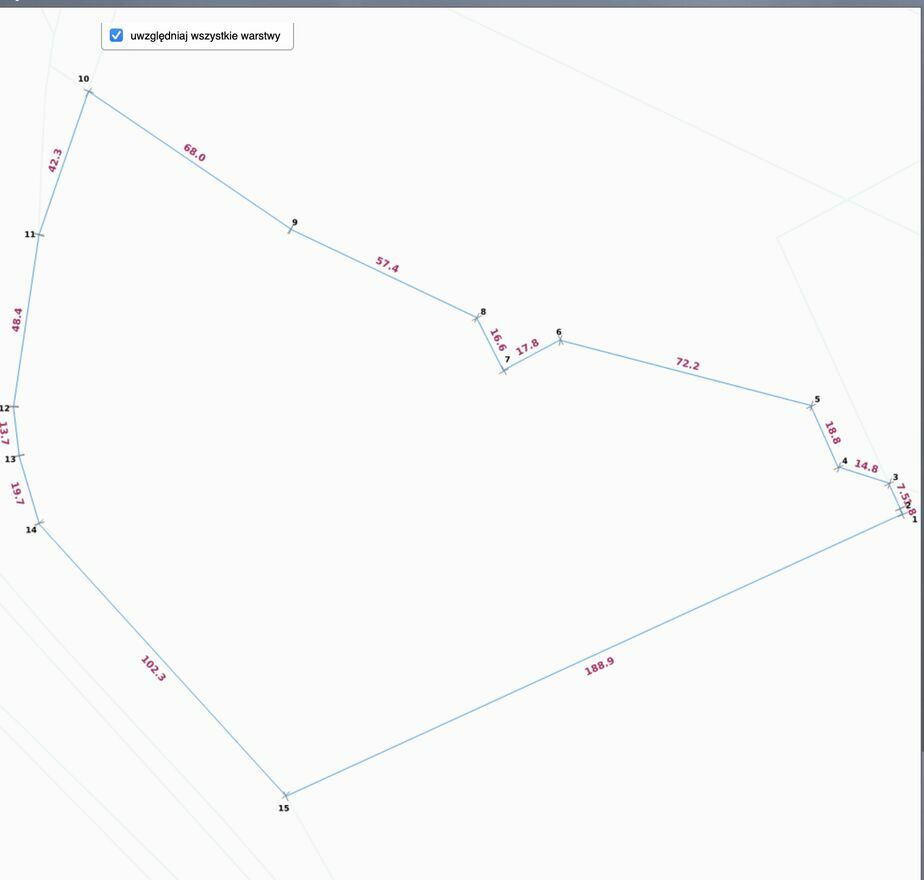Click the 102.3 edge length label
This screenshot has width=924, height=880.
(153, 668)
